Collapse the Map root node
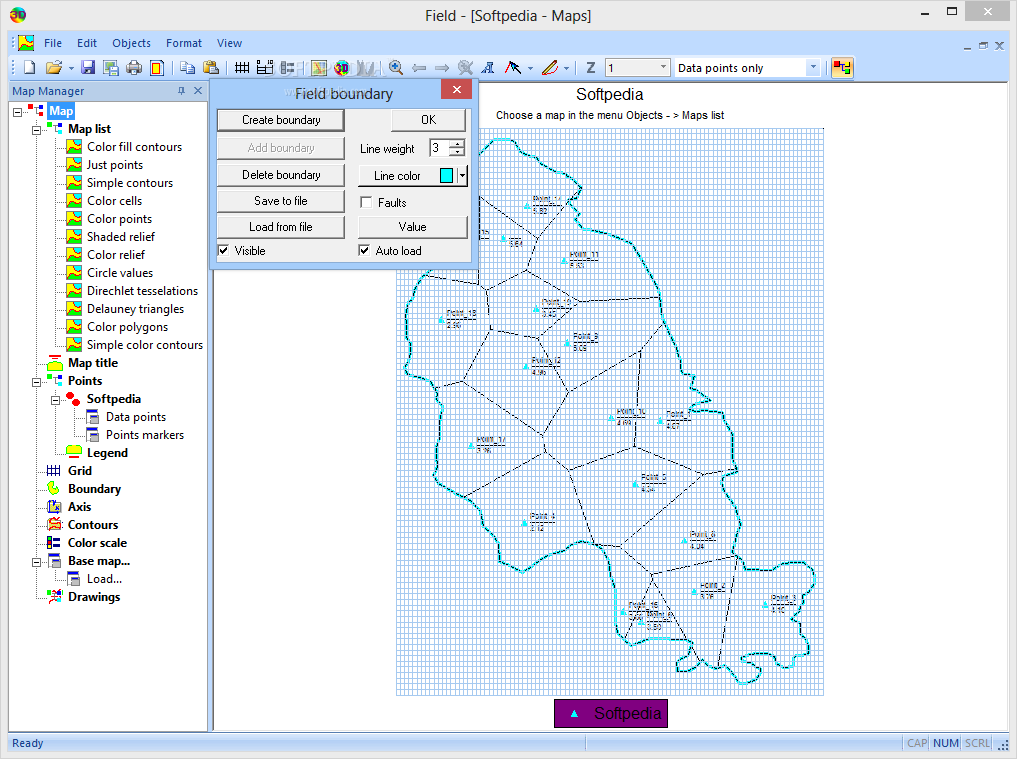This screenshot has width=1017, height=759. [18, 112]
